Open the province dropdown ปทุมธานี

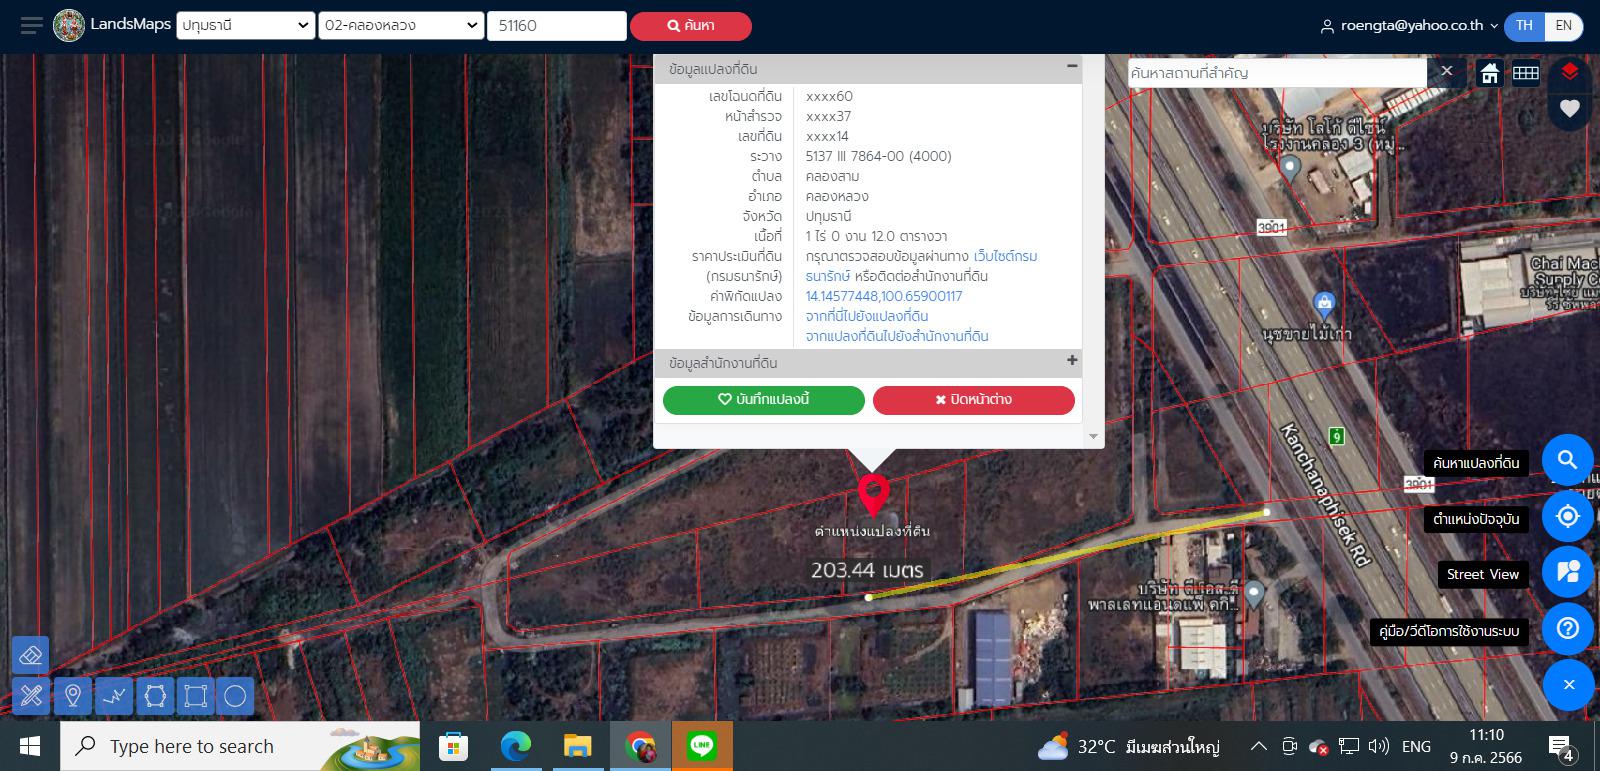tap(245, 26)
